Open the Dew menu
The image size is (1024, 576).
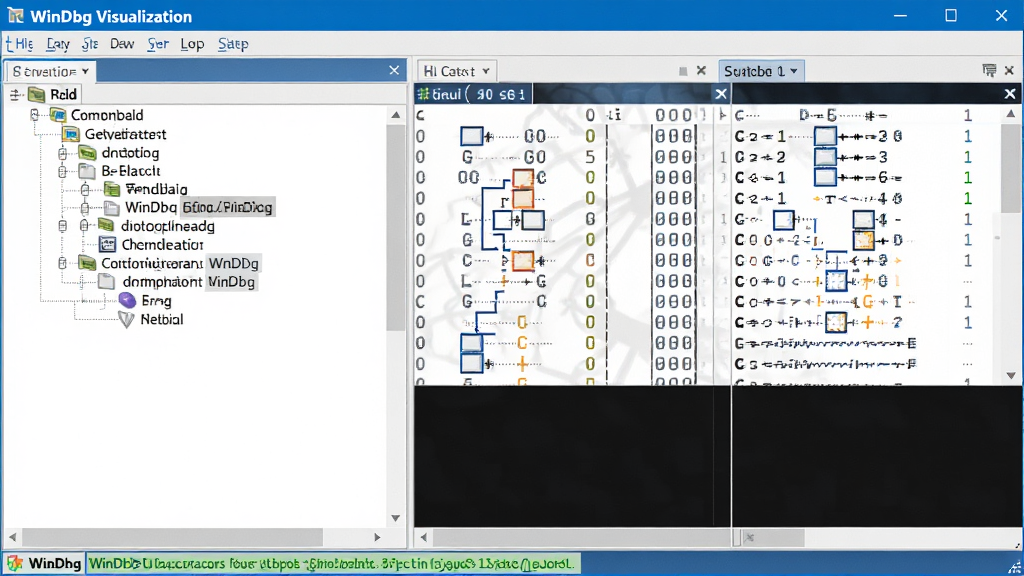pos(121,44)
